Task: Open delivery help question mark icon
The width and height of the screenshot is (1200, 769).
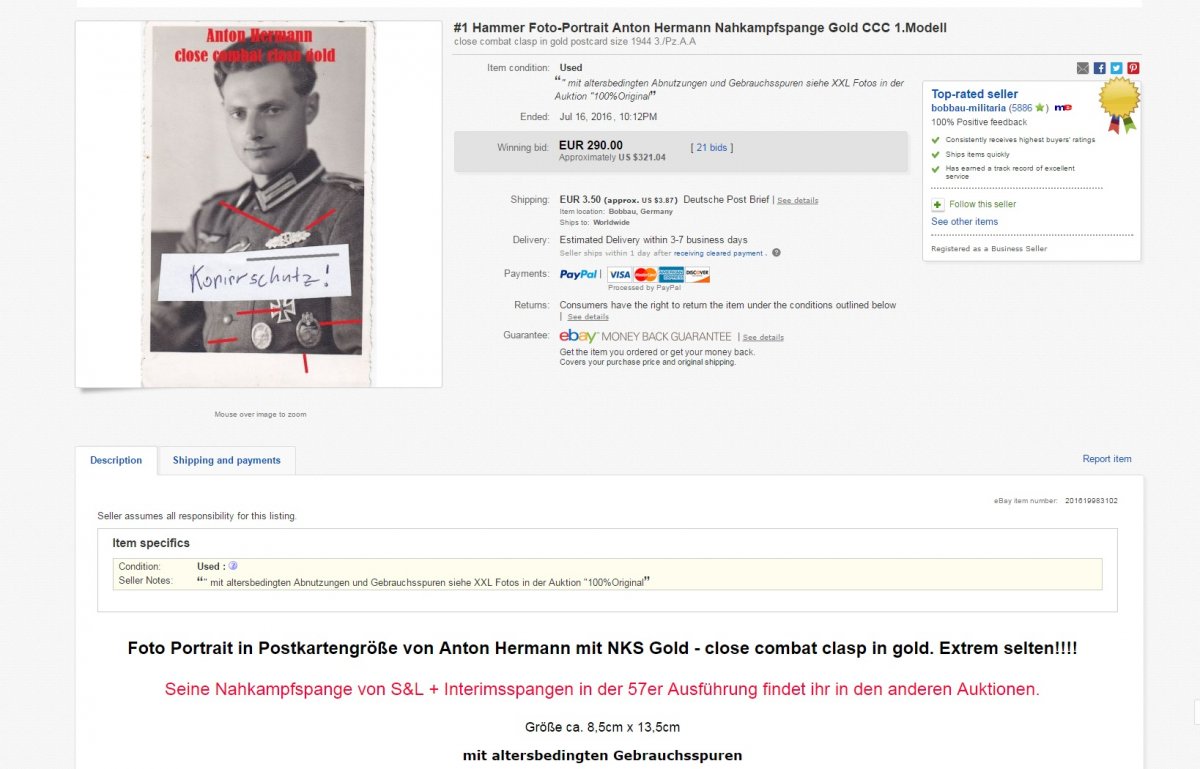Action: pos(776,253)
